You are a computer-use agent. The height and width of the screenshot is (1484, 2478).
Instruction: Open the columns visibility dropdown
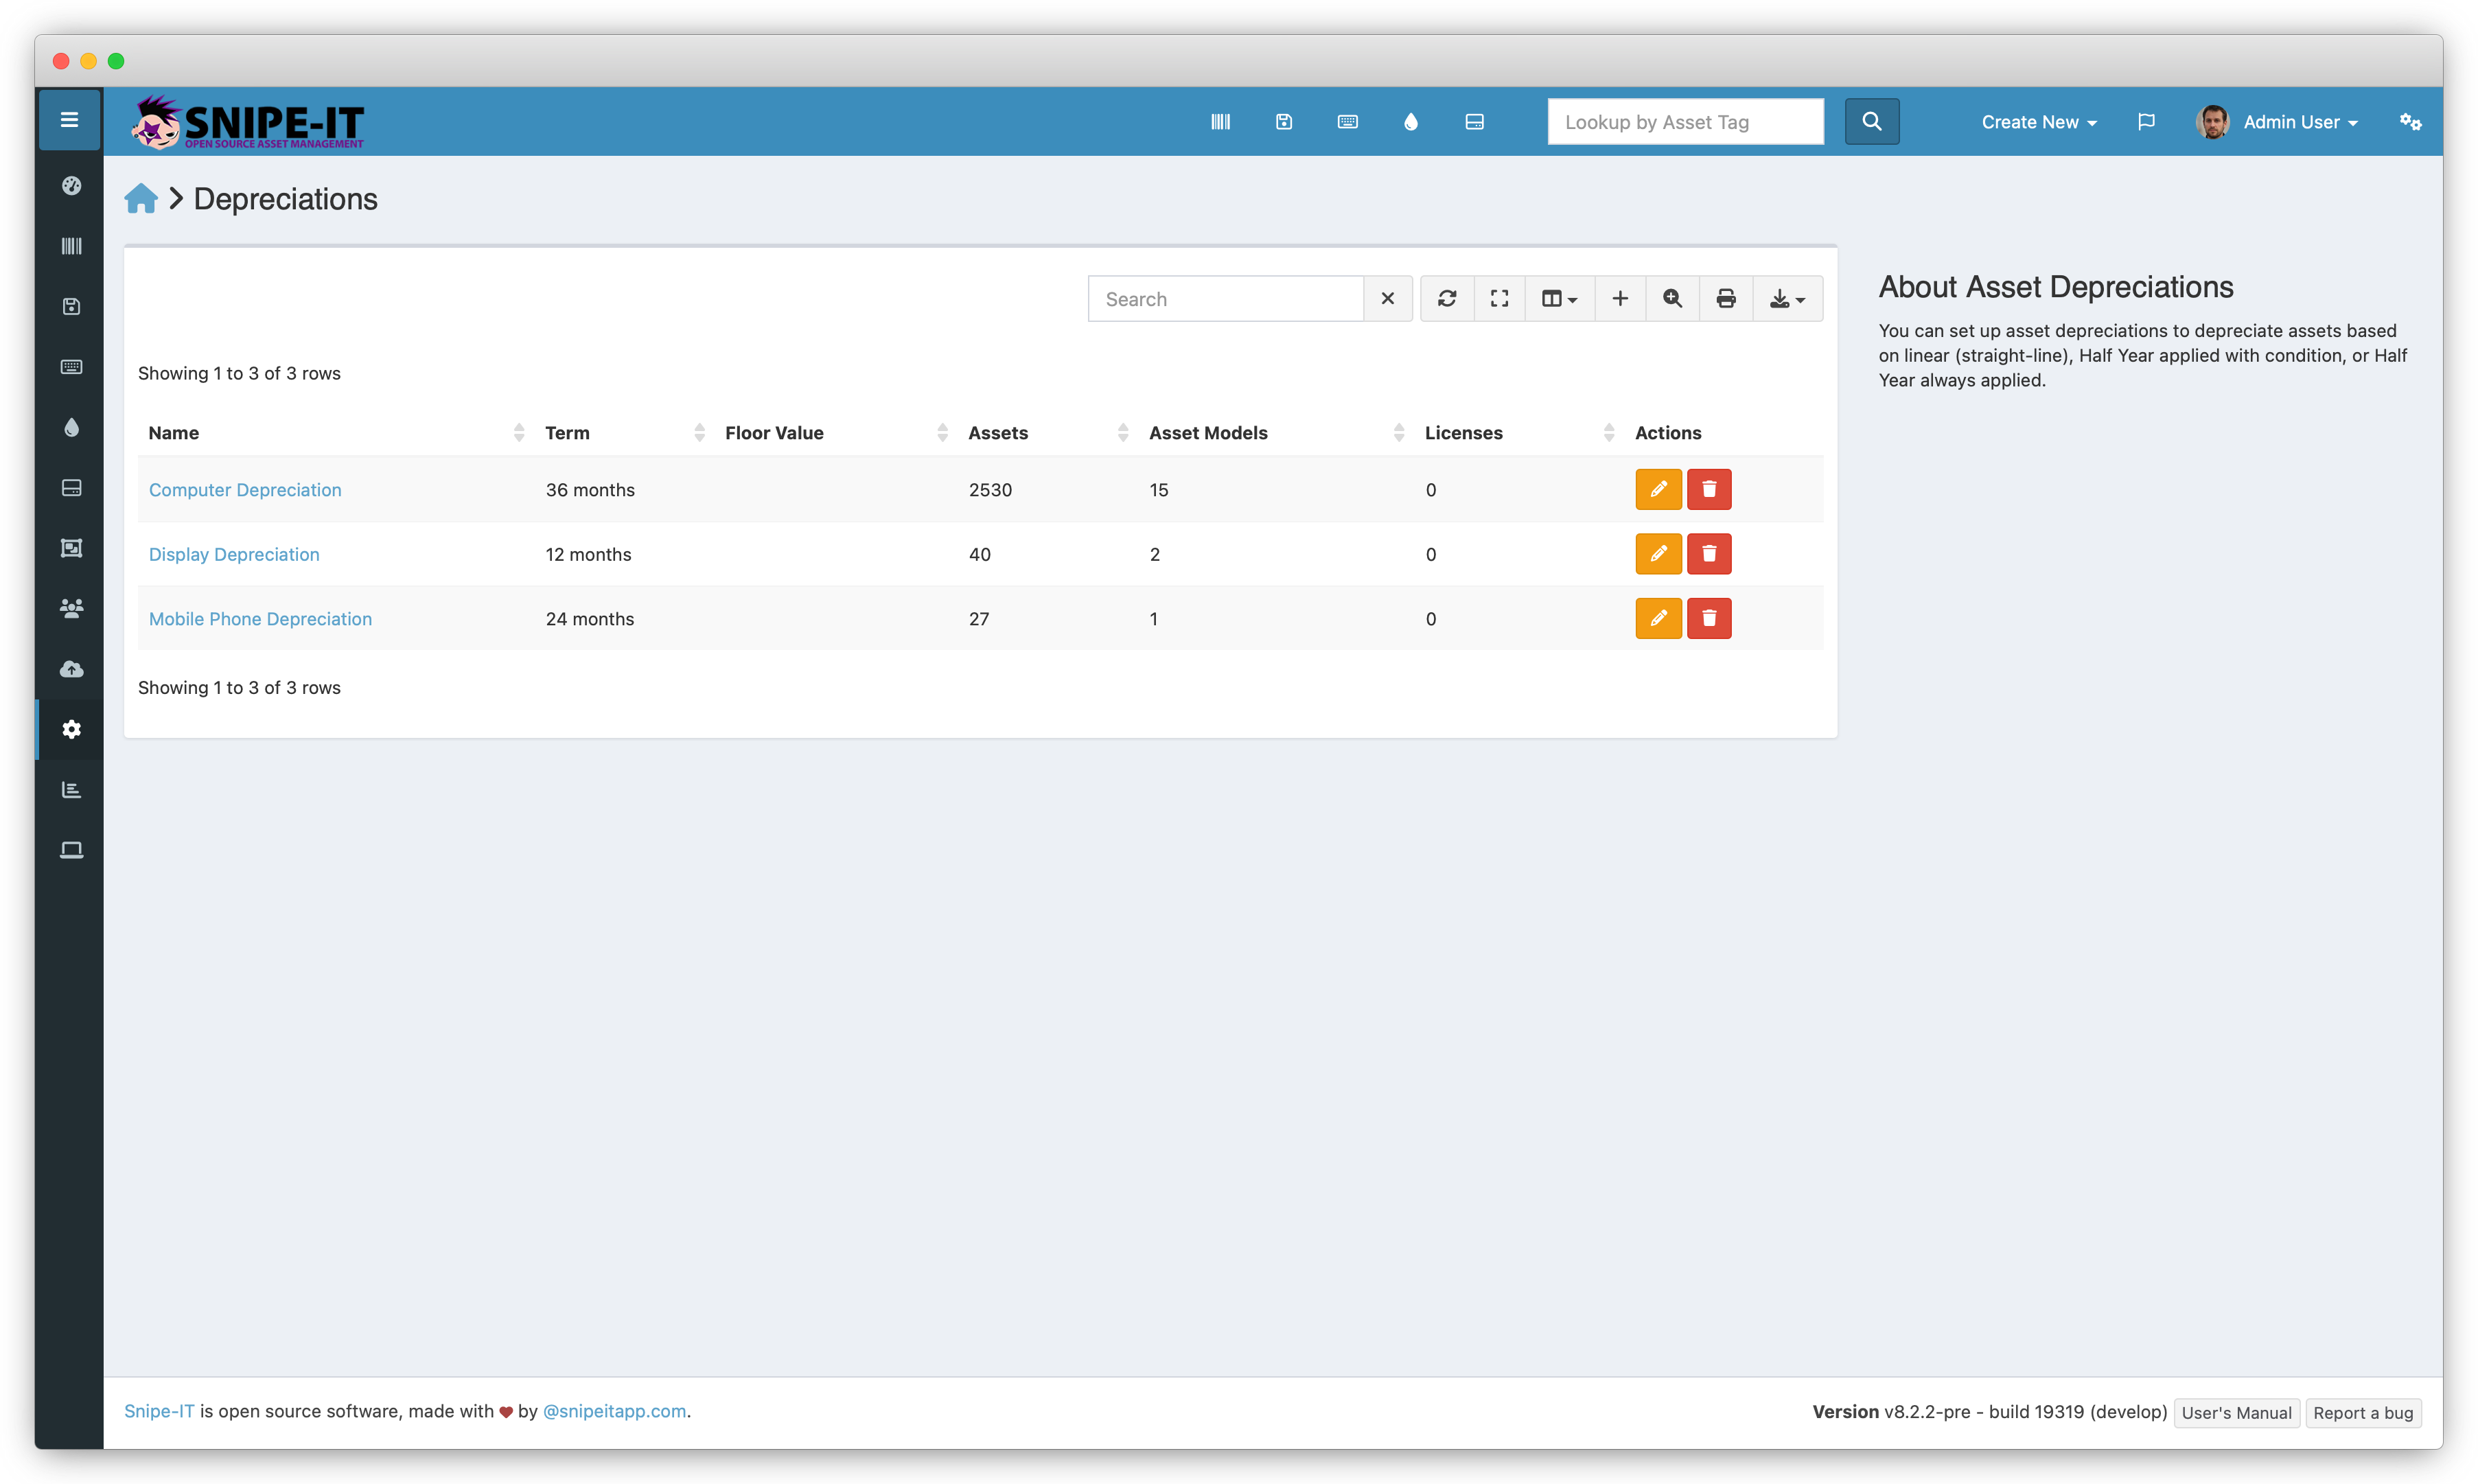click(1559, 299)
